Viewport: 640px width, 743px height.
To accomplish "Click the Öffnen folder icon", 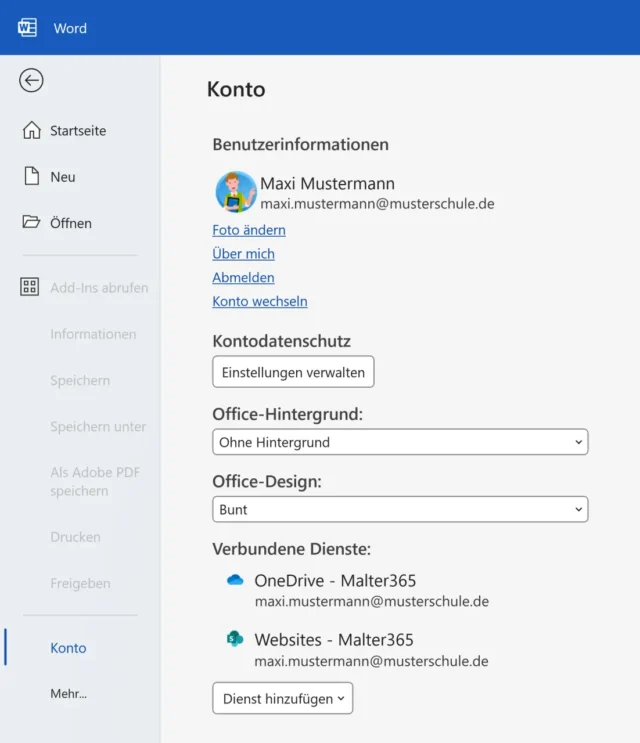I will (x=31, y=223).
